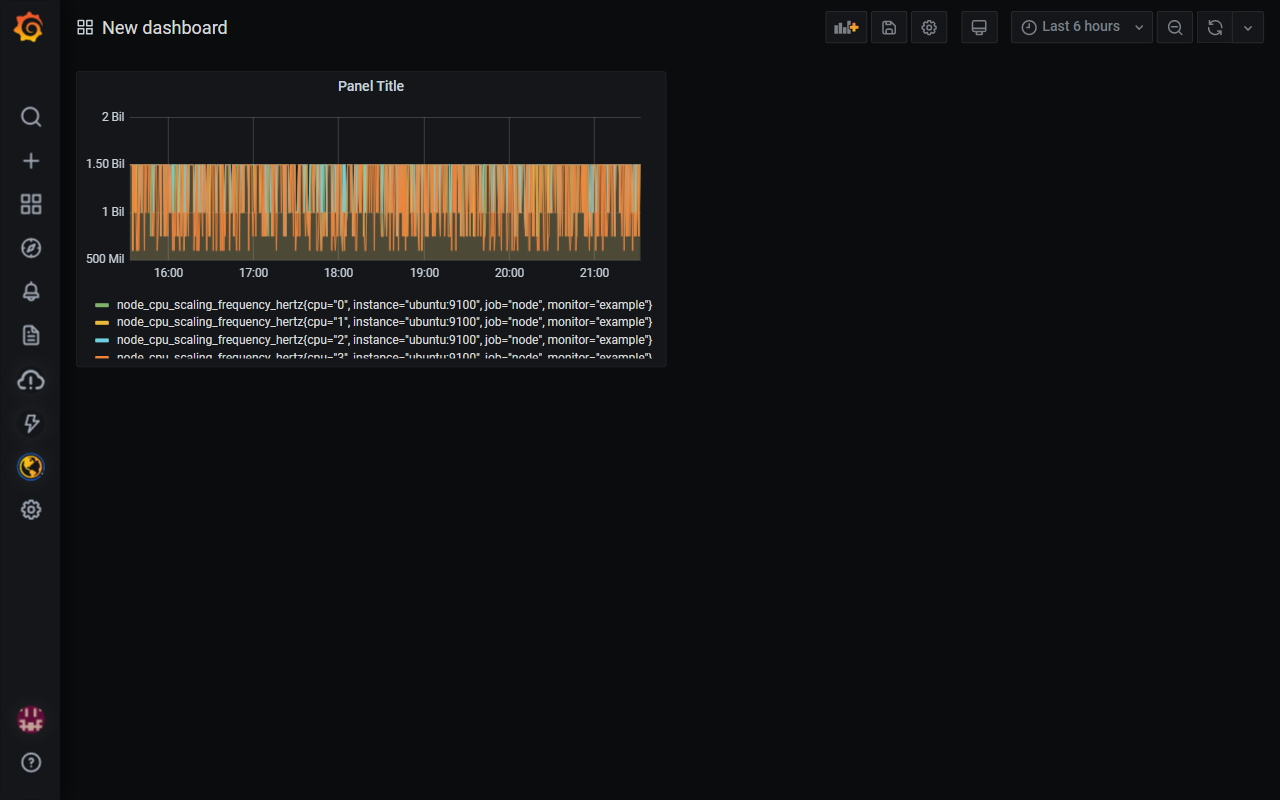Click the Create (plus) sidebar icon
The width and height of the screenshot is (1280, 800).
pos(31,160)
